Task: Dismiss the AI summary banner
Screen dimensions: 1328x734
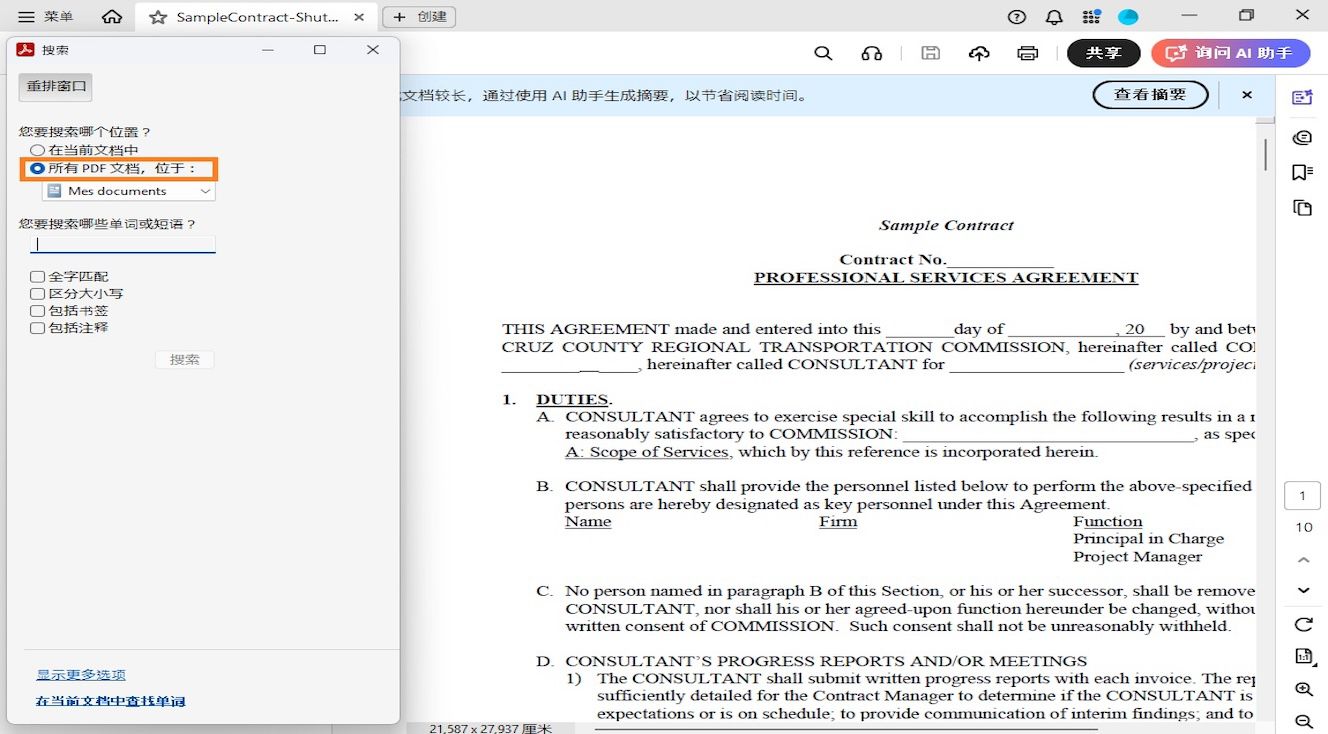Action: tap(1247, 95)
